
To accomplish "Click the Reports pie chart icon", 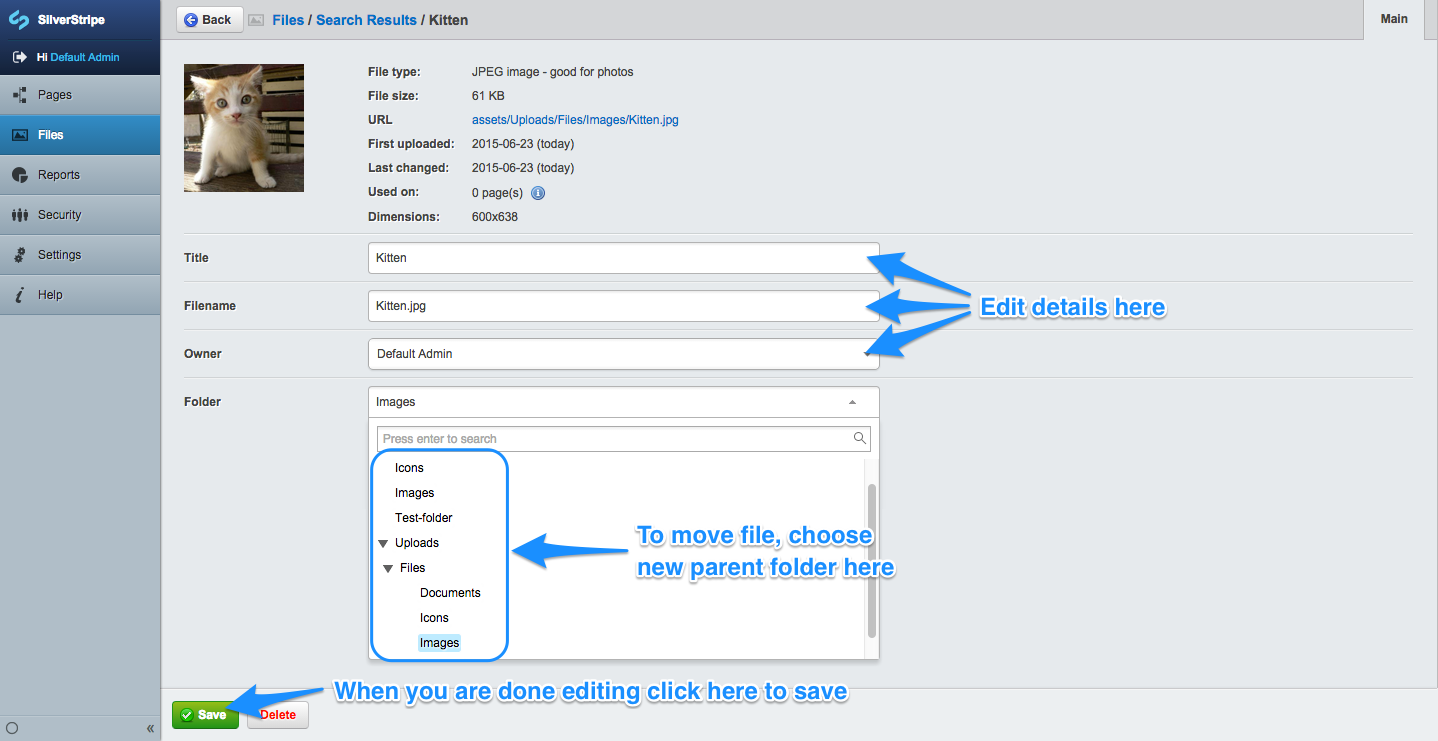I will pos(19,175).
